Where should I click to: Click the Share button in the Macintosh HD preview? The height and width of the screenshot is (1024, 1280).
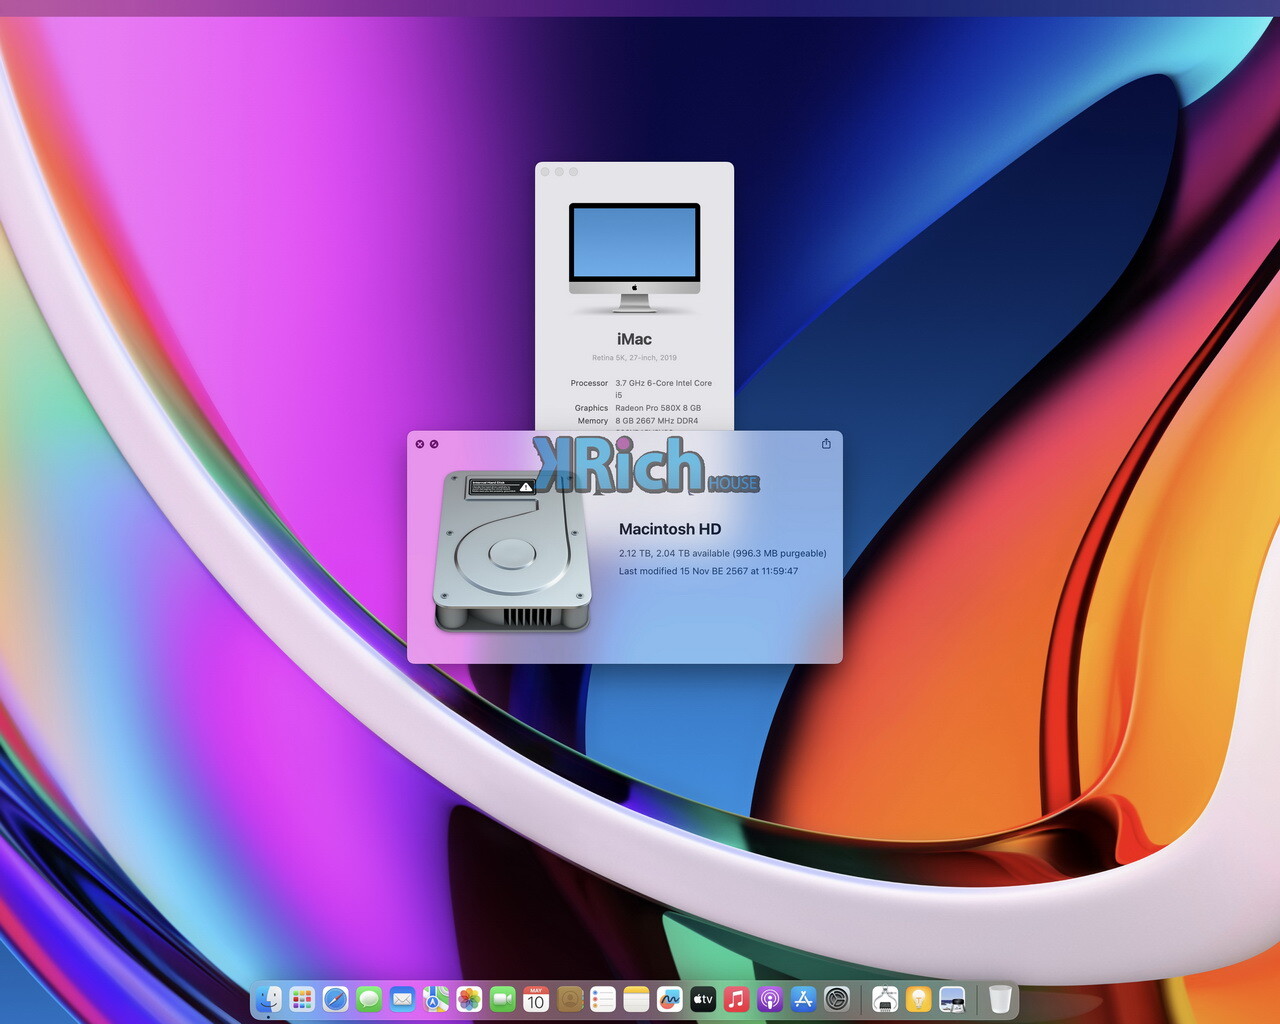826,443
